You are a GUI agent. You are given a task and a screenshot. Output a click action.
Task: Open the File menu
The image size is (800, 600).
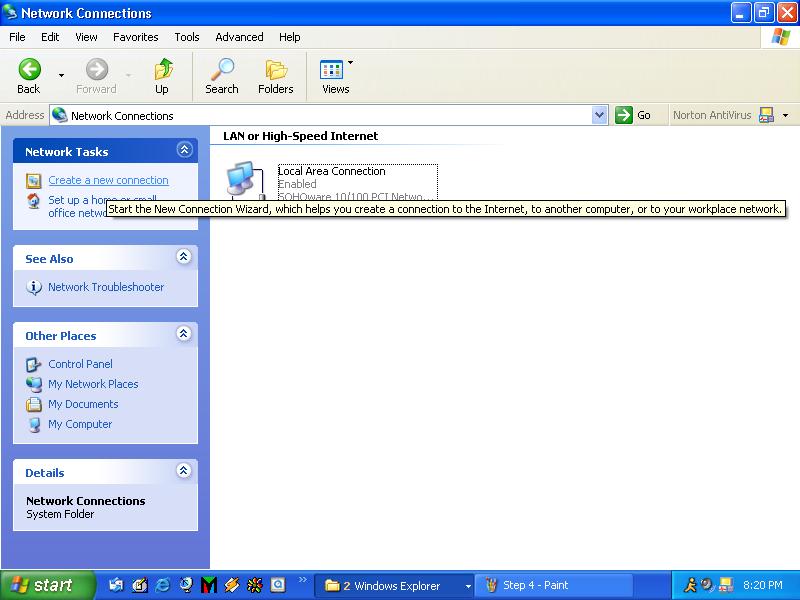[17, 37]
